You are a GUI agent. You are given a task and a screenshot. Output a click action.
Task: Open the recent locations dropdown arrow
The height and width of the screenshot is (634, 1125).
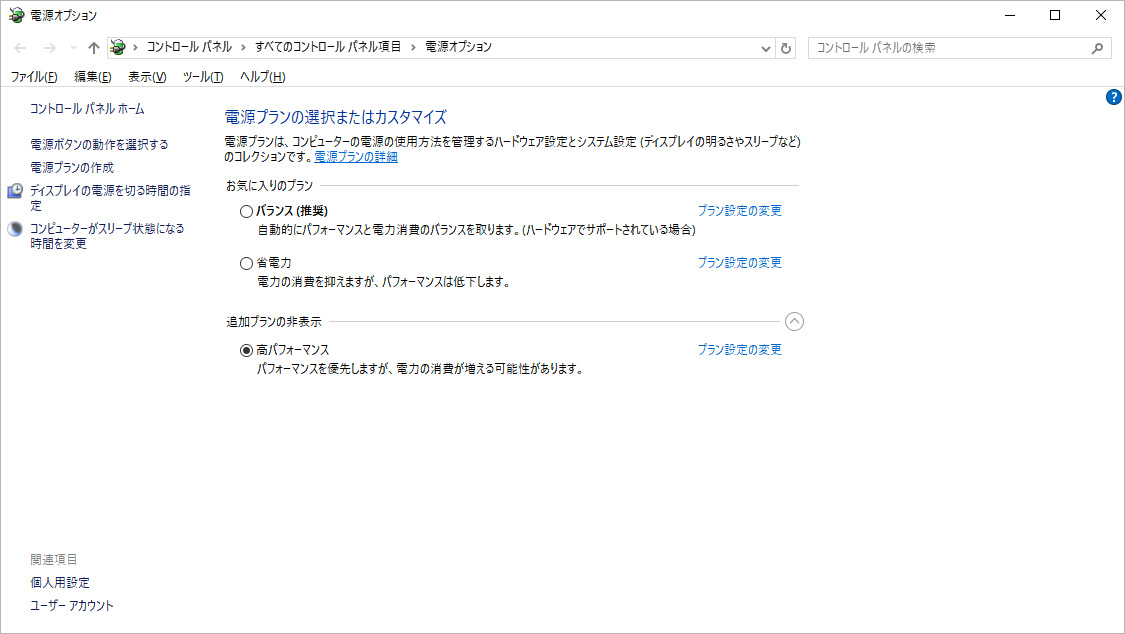pyautogui.click(x=73, y=48)
